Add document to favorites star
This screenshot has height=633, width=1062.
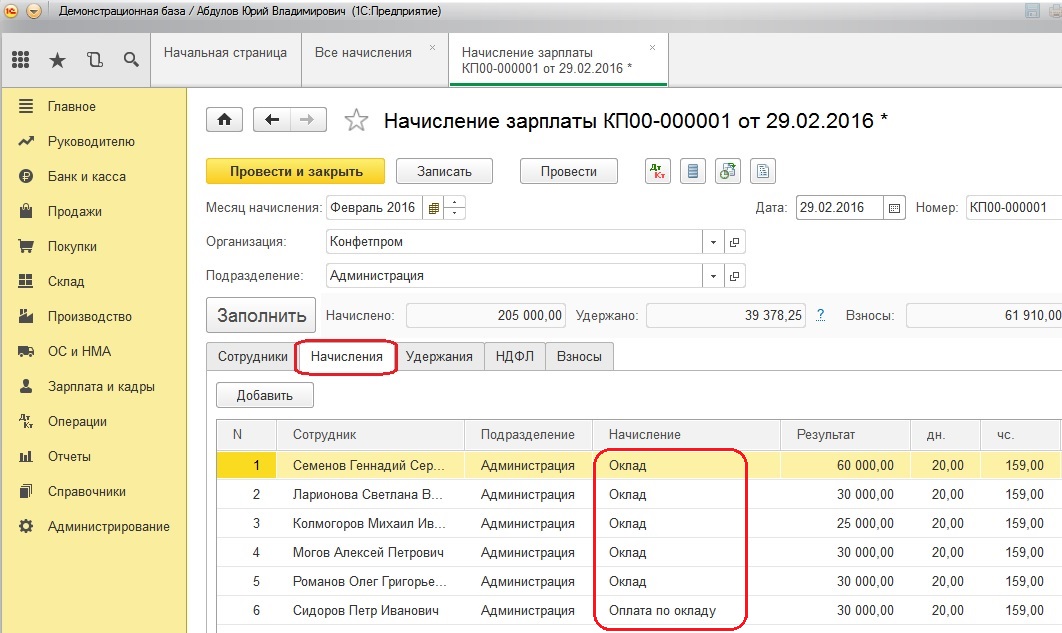click(x=356, y=121)
